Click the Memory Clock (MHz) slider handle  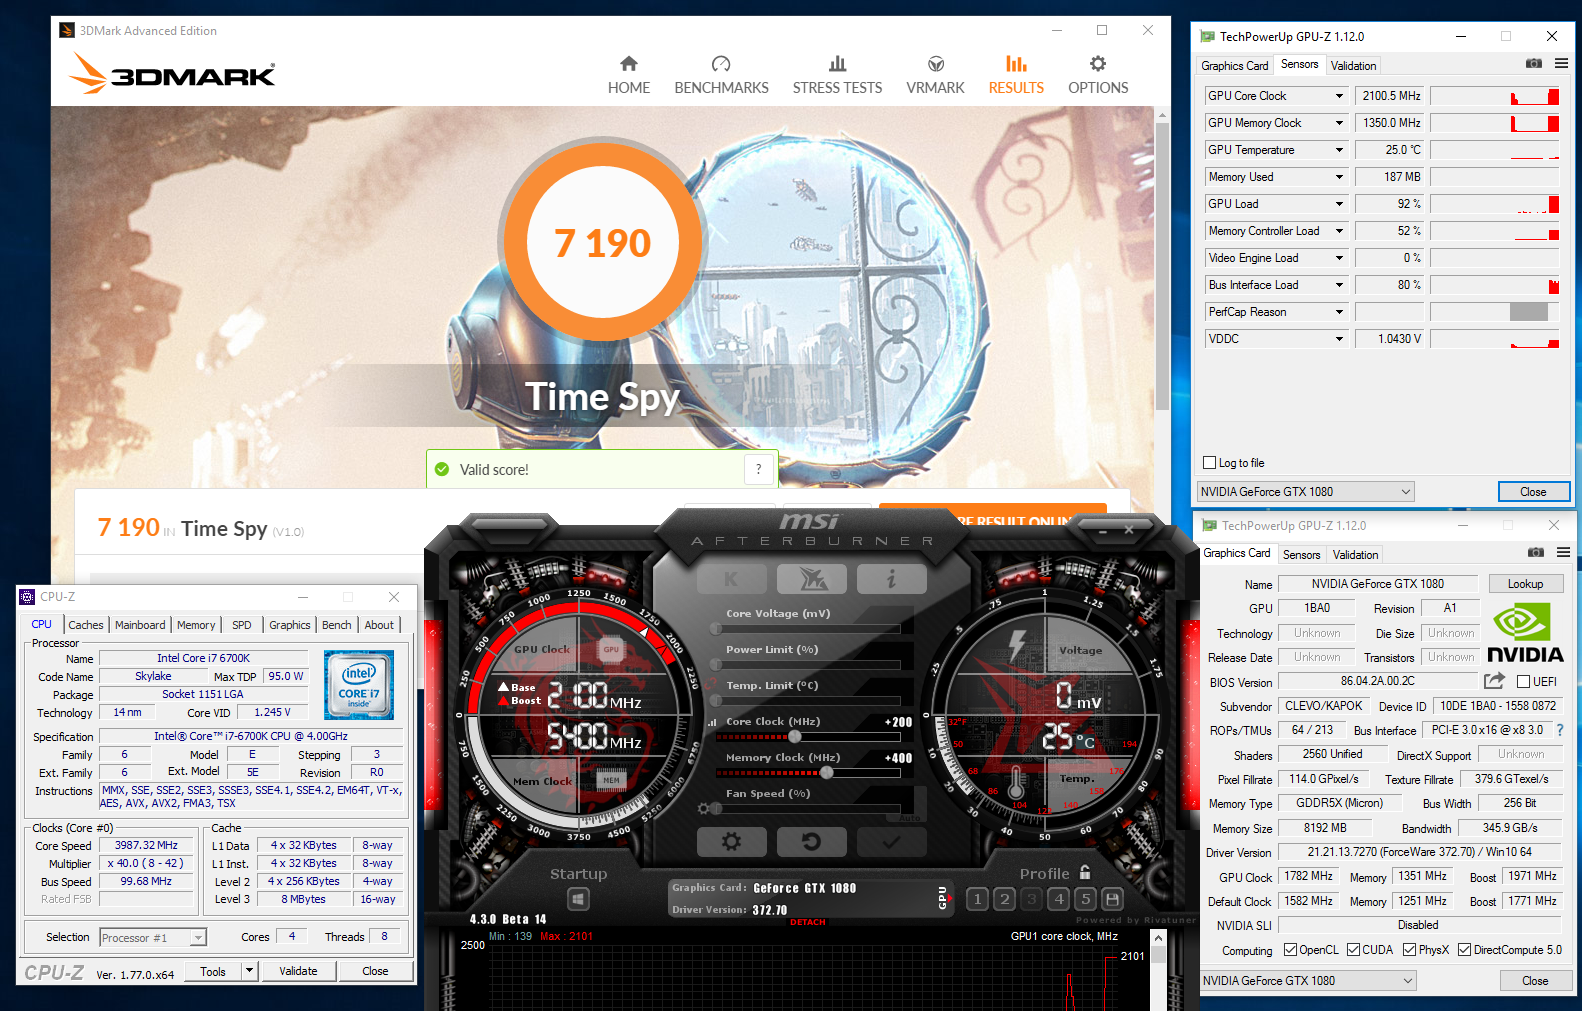point(827,773)
